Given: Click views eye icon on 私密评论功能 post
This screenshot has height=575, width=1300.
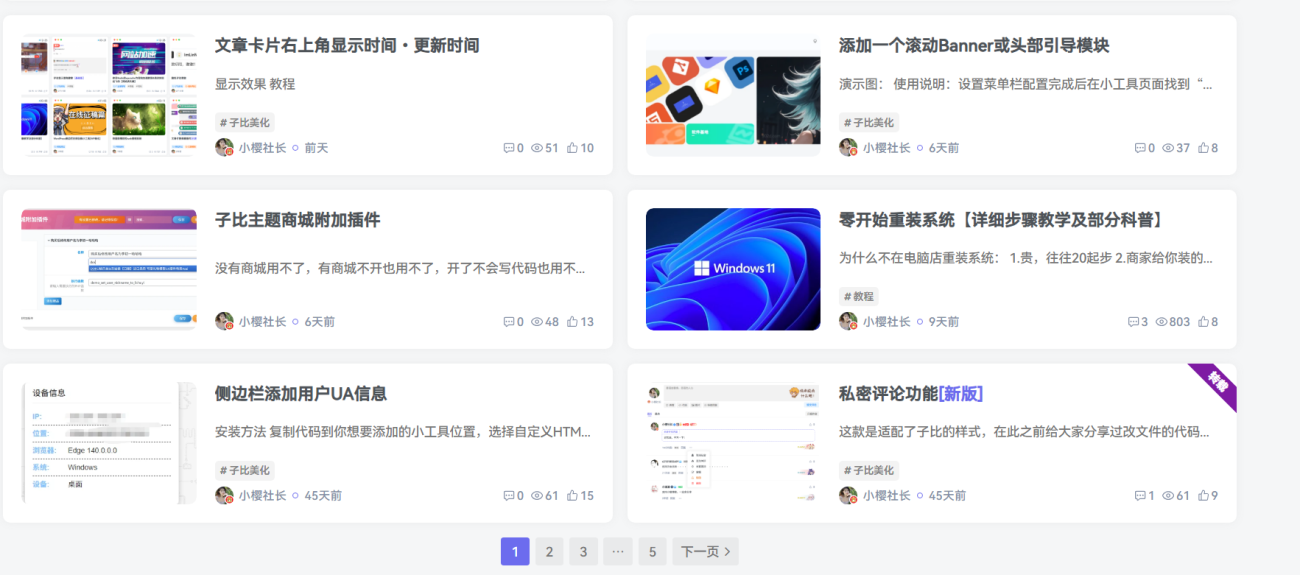Looking at the screenshot, I should pos(1168,496).
